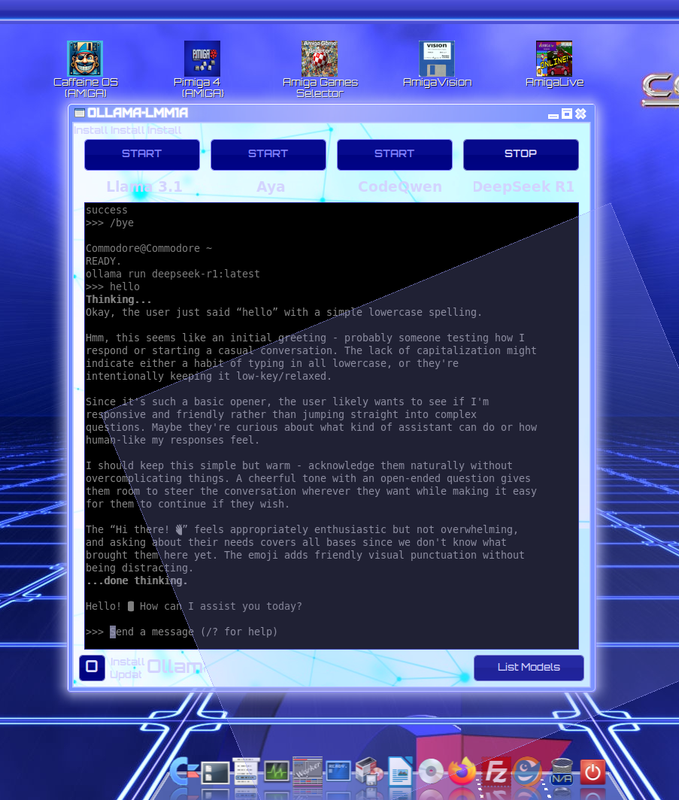679x800 pixels.
Task: Open the document list dock icon
Action: 246,771
